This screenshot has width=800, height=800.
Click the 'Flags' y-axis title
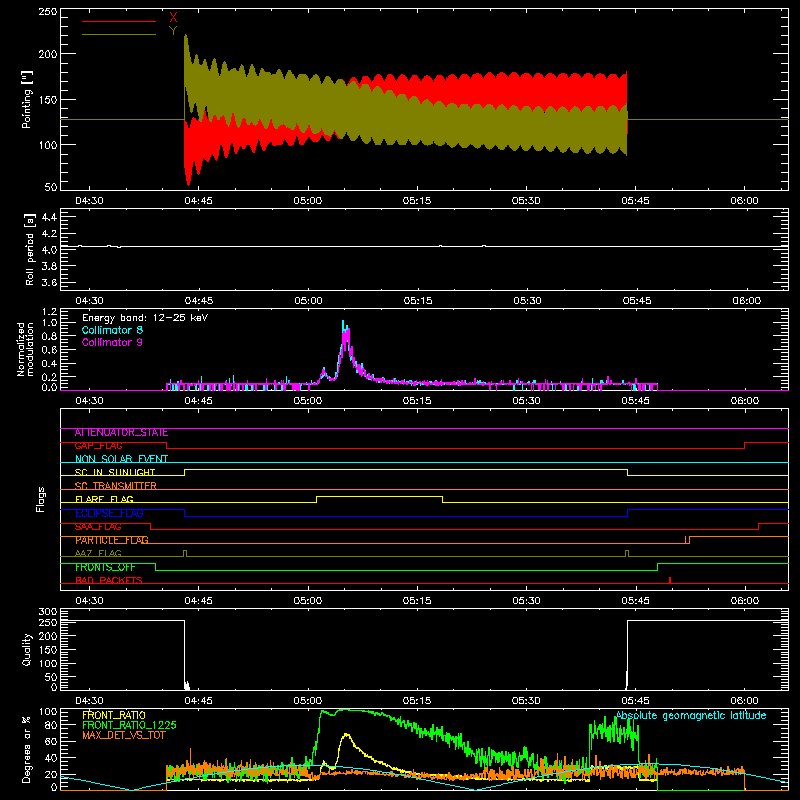point(41,499)
